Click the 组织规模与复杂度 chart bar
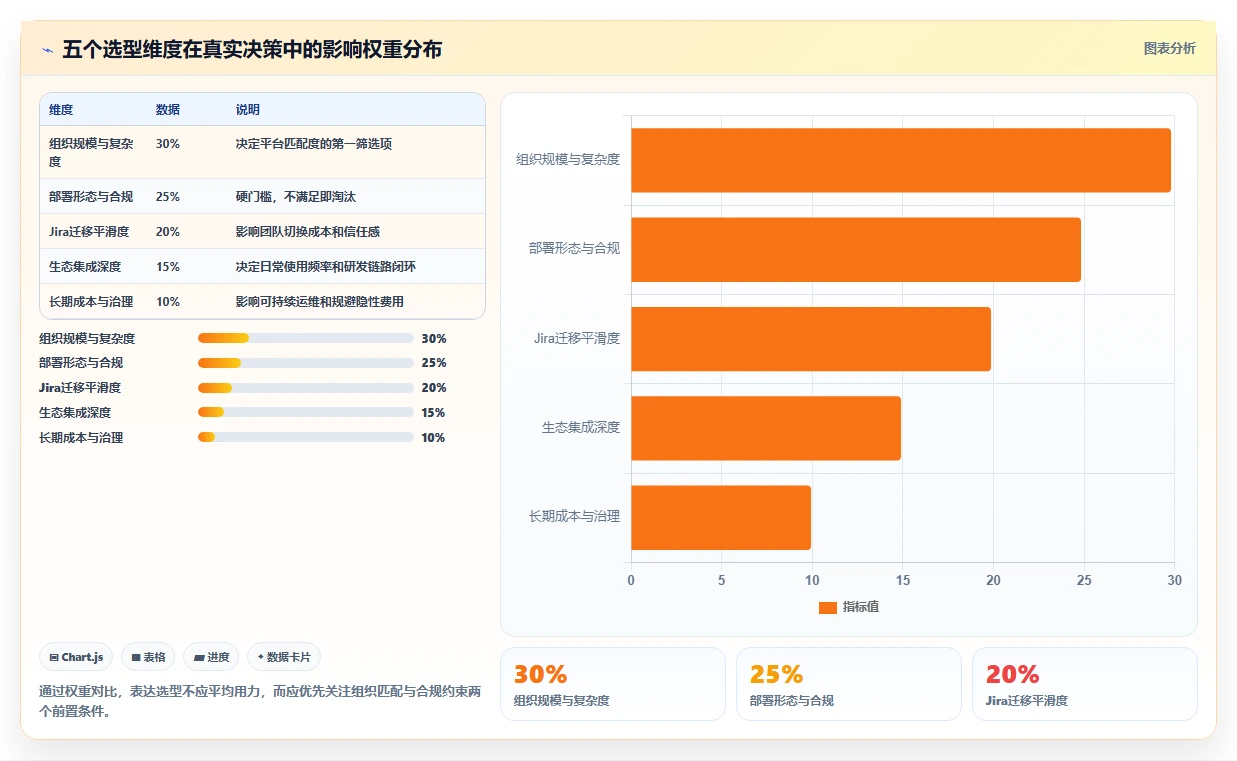Viewport: 1237px width, 761px height. [901, 160]
